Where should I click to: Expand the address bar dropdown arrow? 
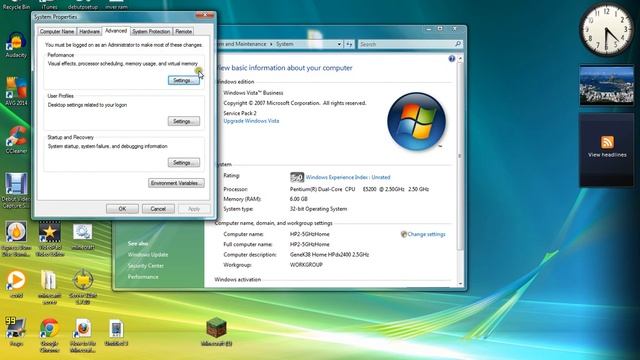point(339,44)
